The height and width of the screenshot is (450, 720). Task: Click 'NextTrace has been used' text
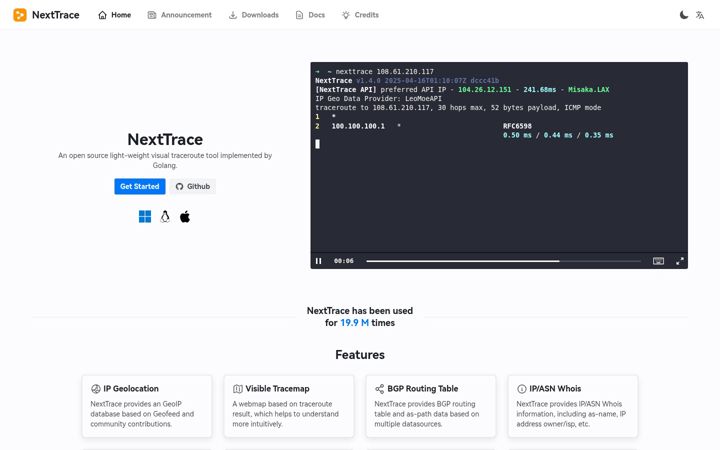click(x=360, y=311)
